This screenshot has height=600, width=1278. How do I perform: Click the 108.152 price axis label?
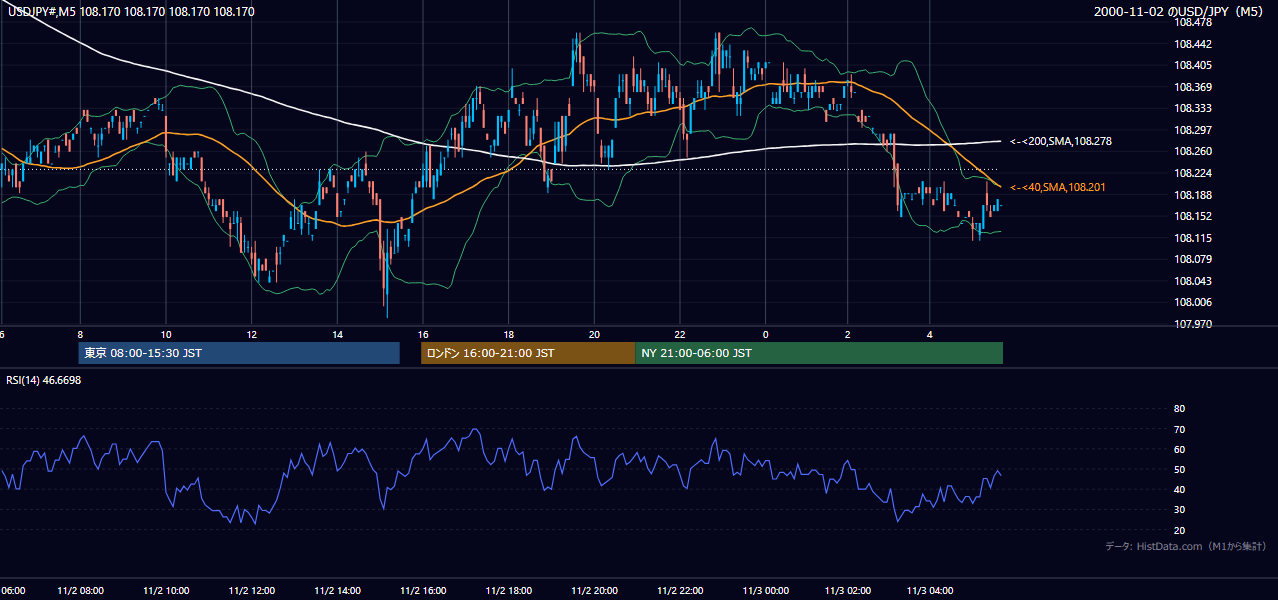point(1194,216)
